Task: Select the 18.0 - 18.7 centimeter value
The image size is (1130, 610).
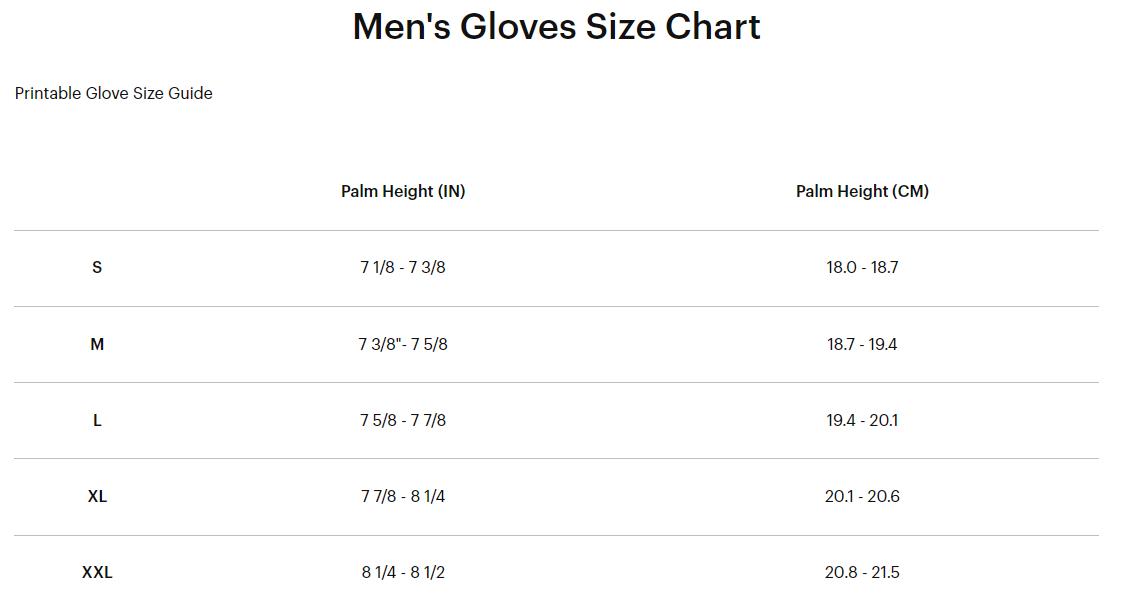Action: click(x=862, y=268)
